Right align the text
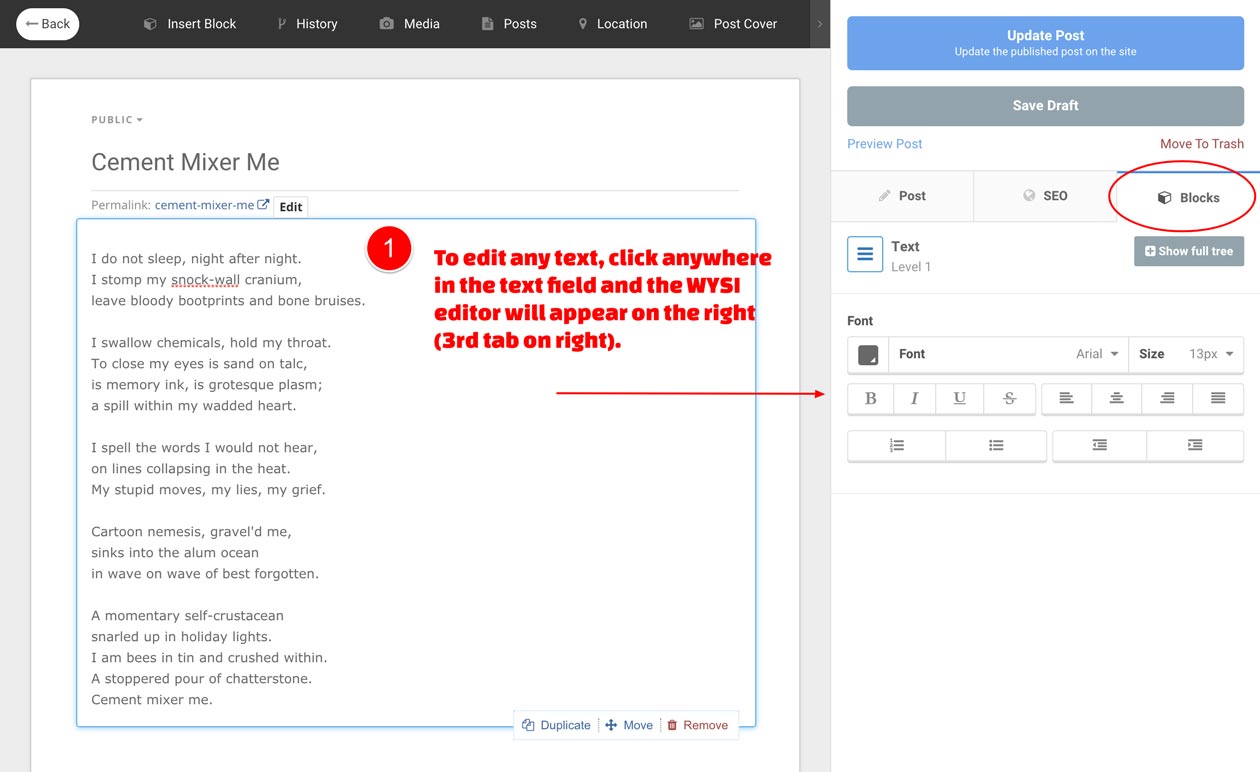This screenshot has width=1260, height=772. [x=1167, y=398]
